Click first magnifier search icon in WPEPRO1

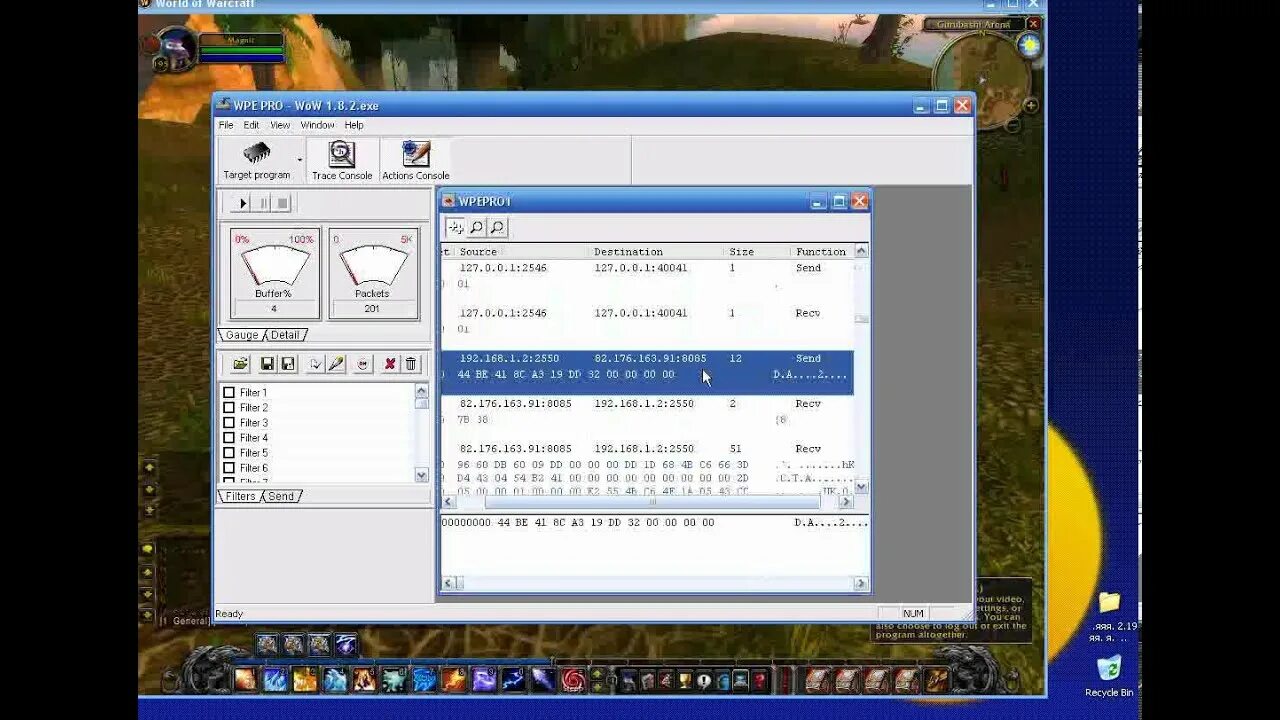click(477, 228)
